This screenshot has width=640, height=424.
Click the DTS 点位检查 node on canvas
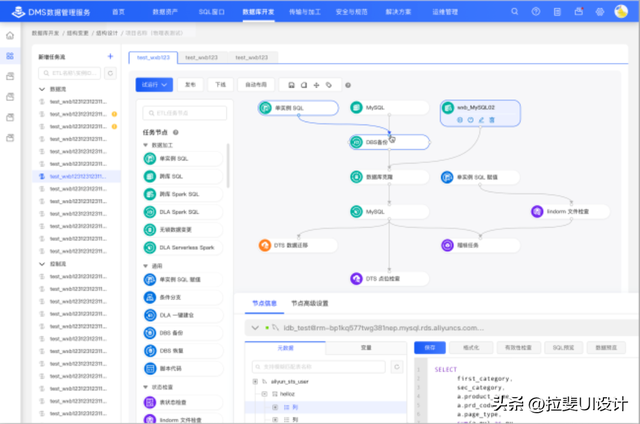coord(389,279)
